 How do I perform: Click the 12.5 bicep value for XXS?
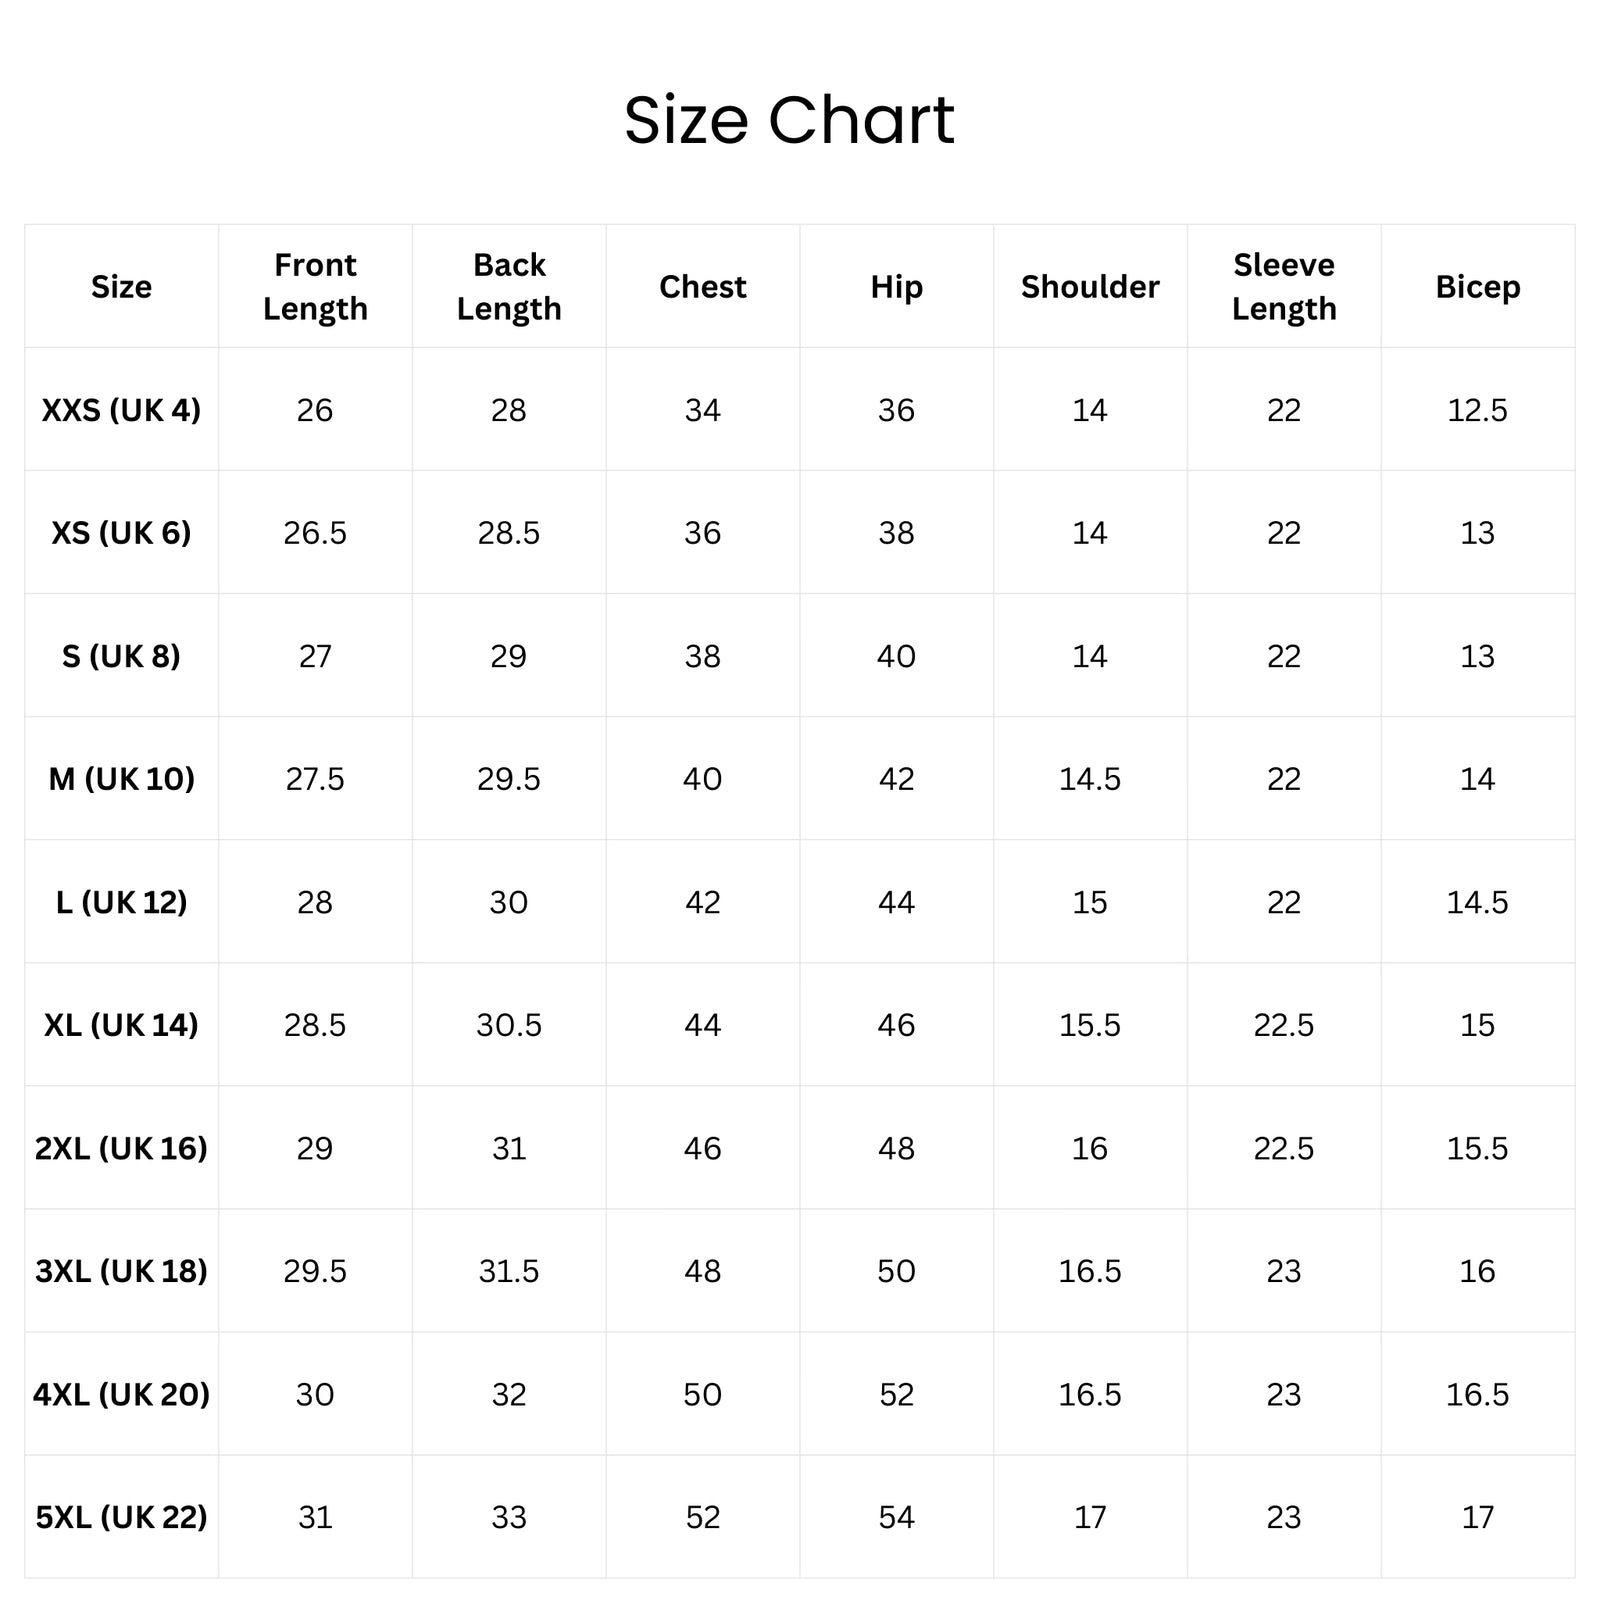coord(1478,410)
